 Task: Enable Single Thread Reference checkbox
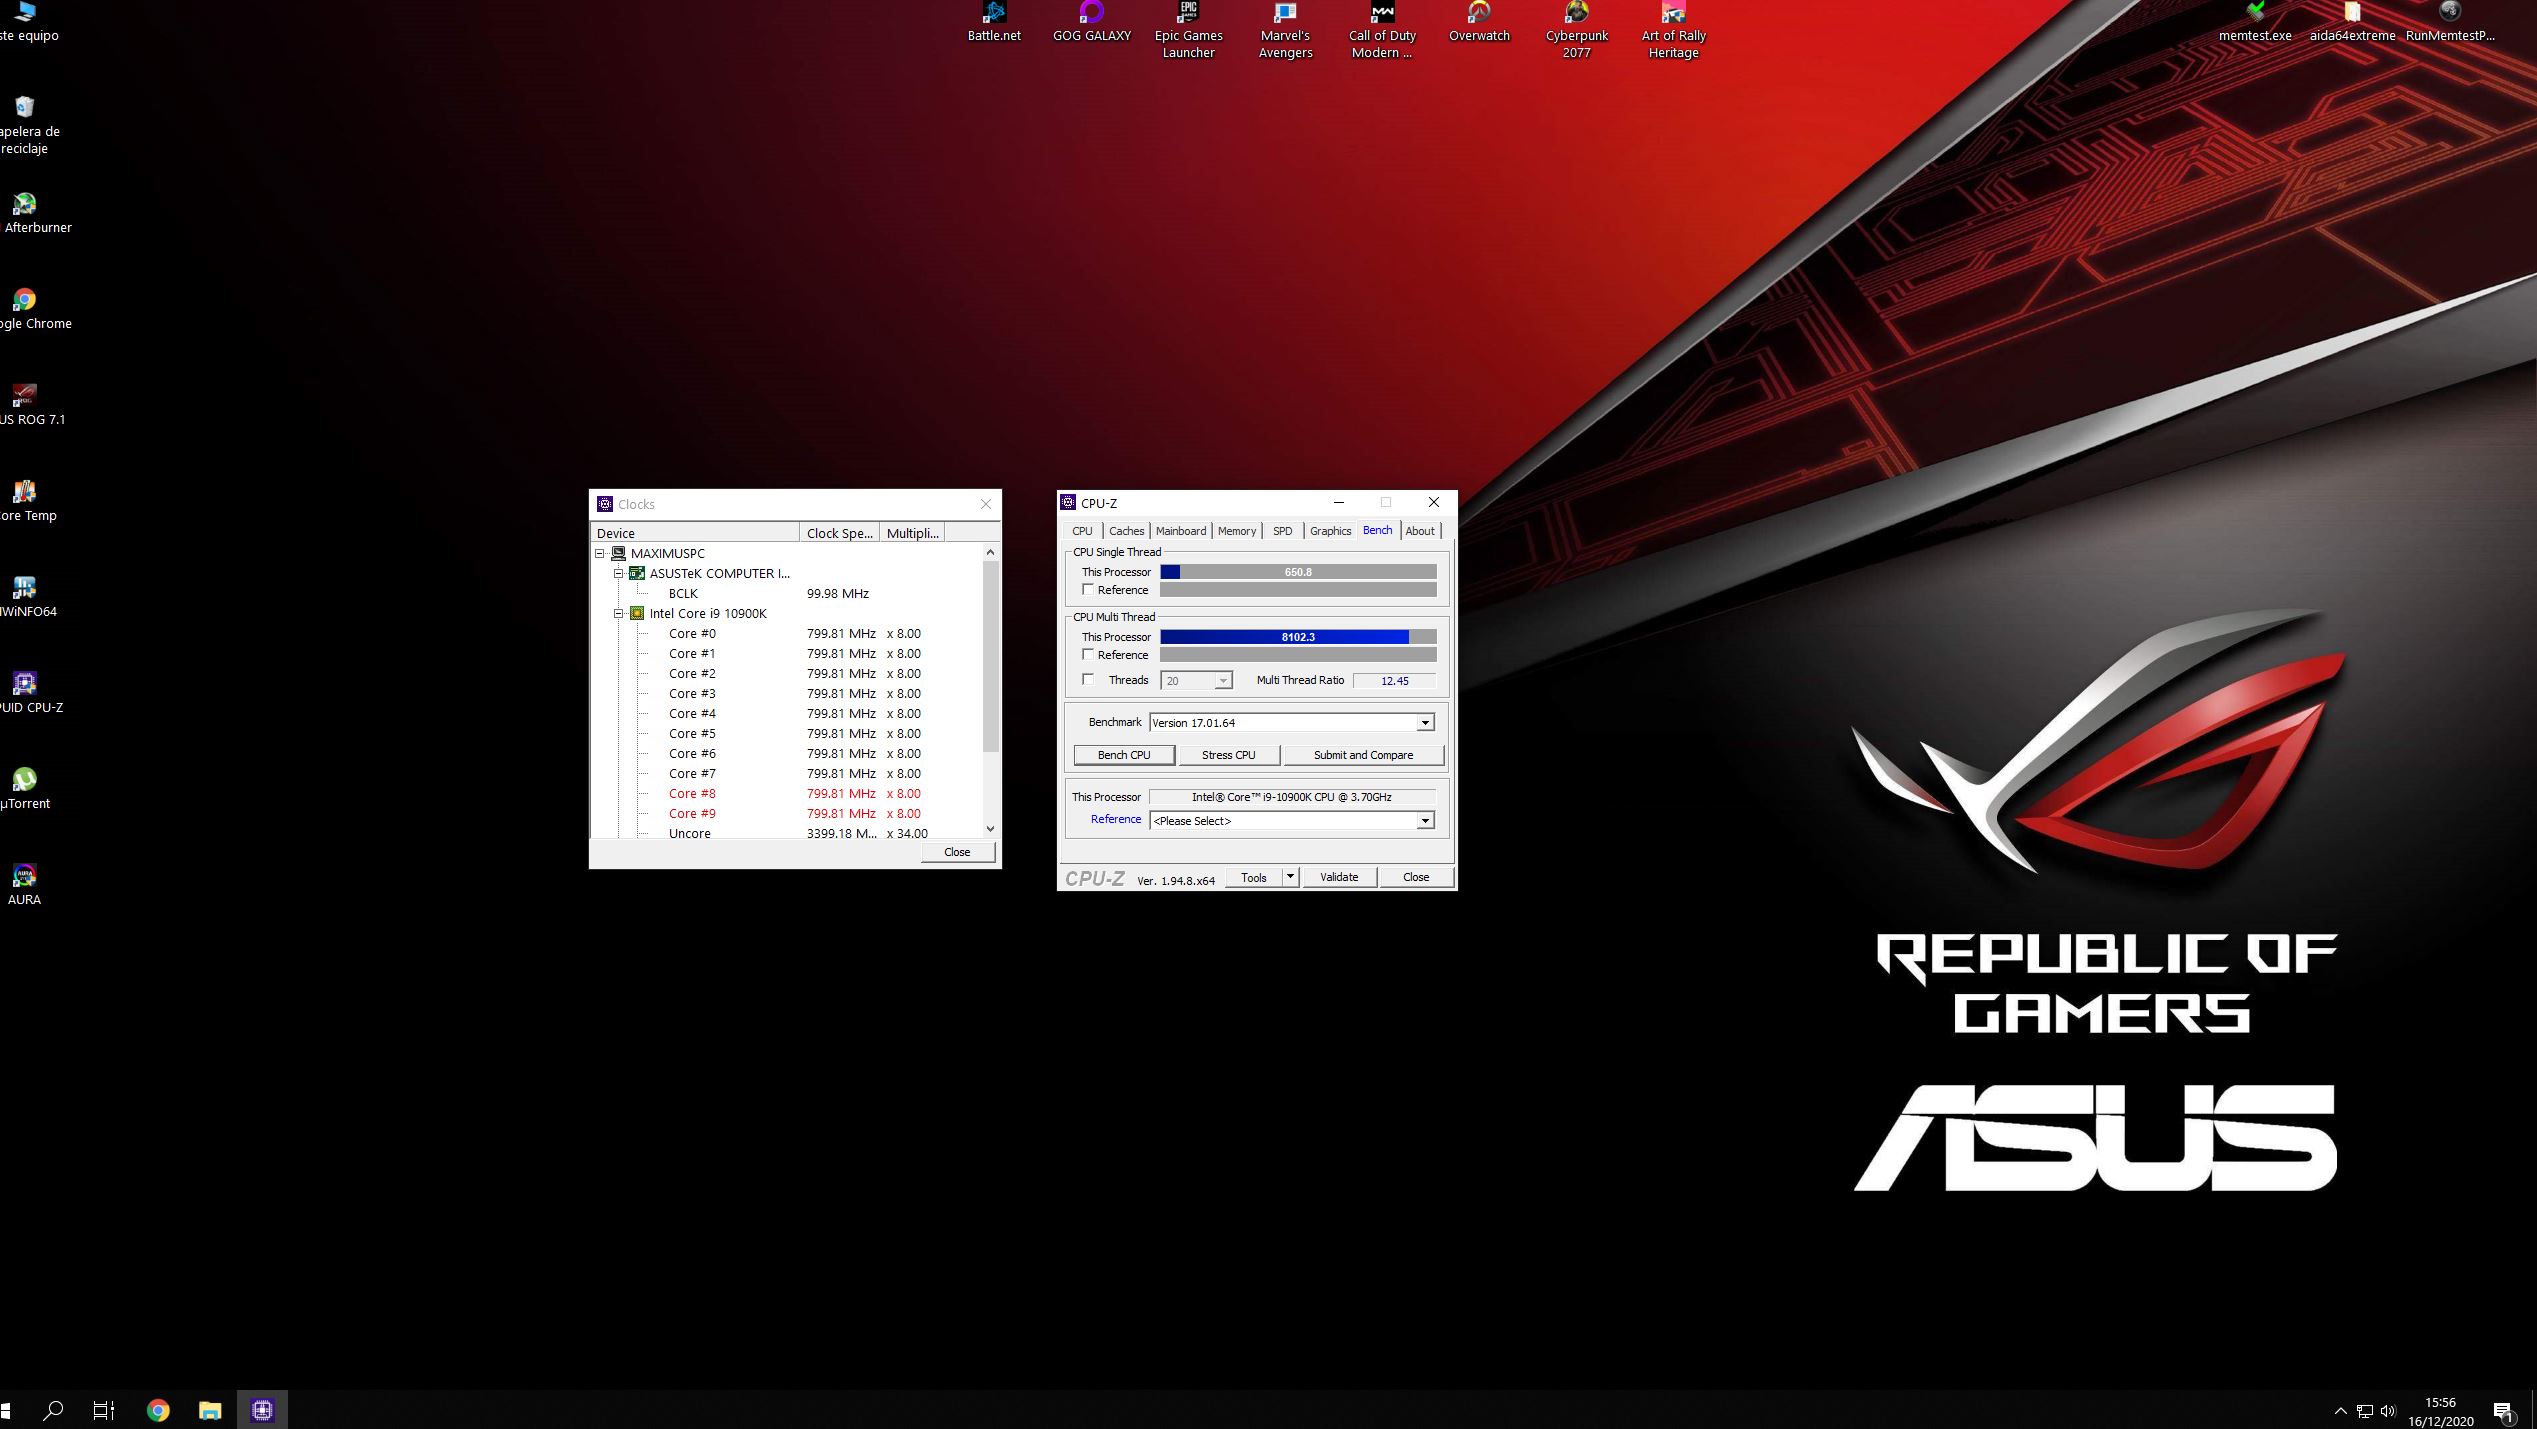1088,590
